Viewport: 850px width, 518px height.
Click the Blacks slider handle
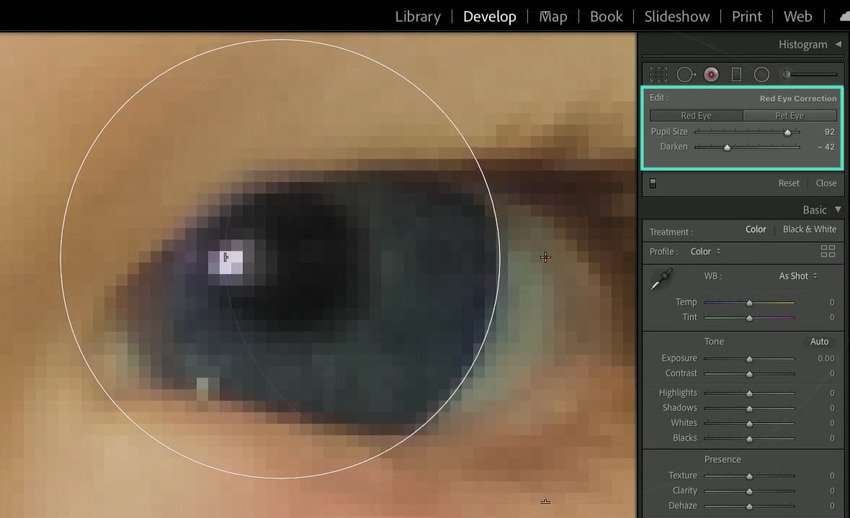(749, 438)
